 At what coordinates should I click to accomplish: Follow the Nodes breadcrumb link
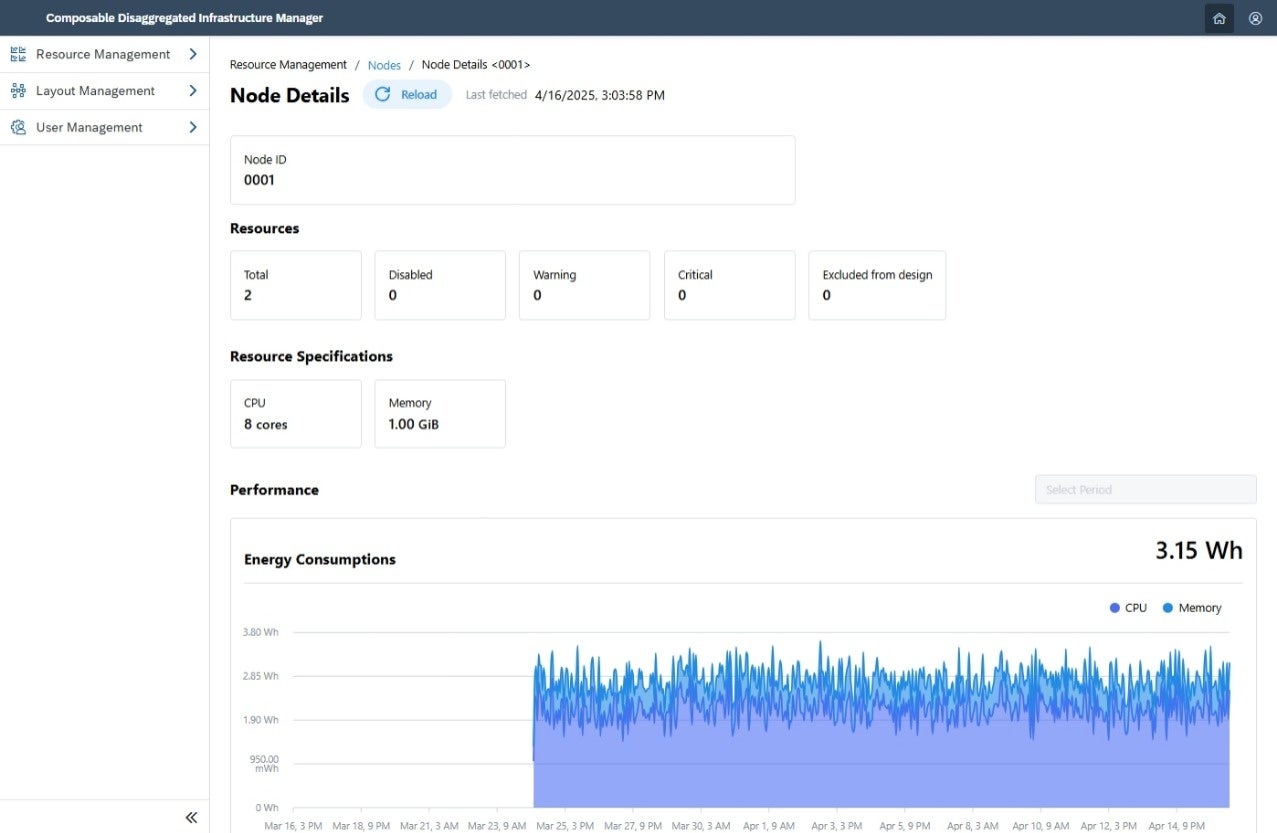pyautogui.click(x=384, y=65)
